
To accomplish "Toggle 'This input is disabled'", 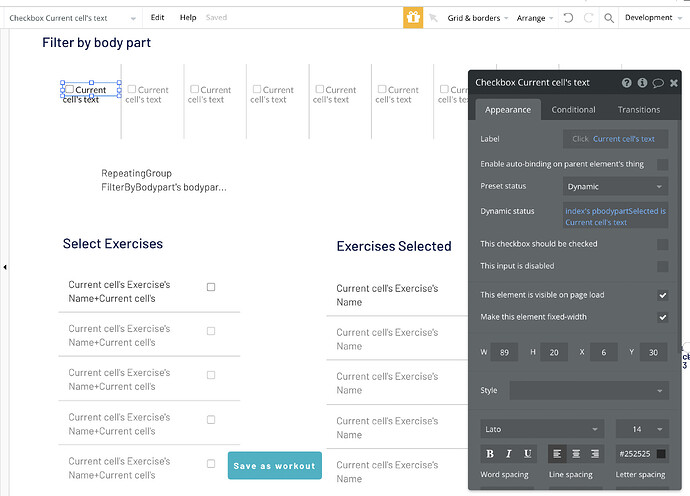I will tap(662, 266).
